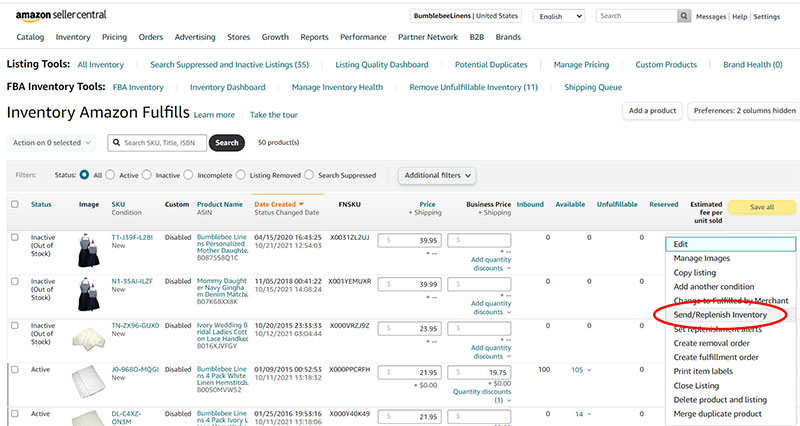The width and height of the screenshot is (800, 426).
Task: Select the checkbox for SKU J0-968O-MQGI
Action: tap(15, 369)
